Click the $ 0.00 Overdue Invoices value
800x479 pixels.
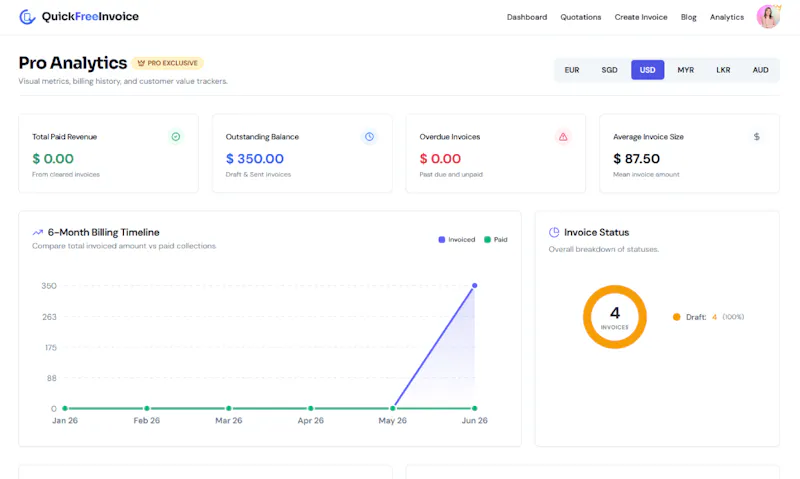[x=440, y=159]
